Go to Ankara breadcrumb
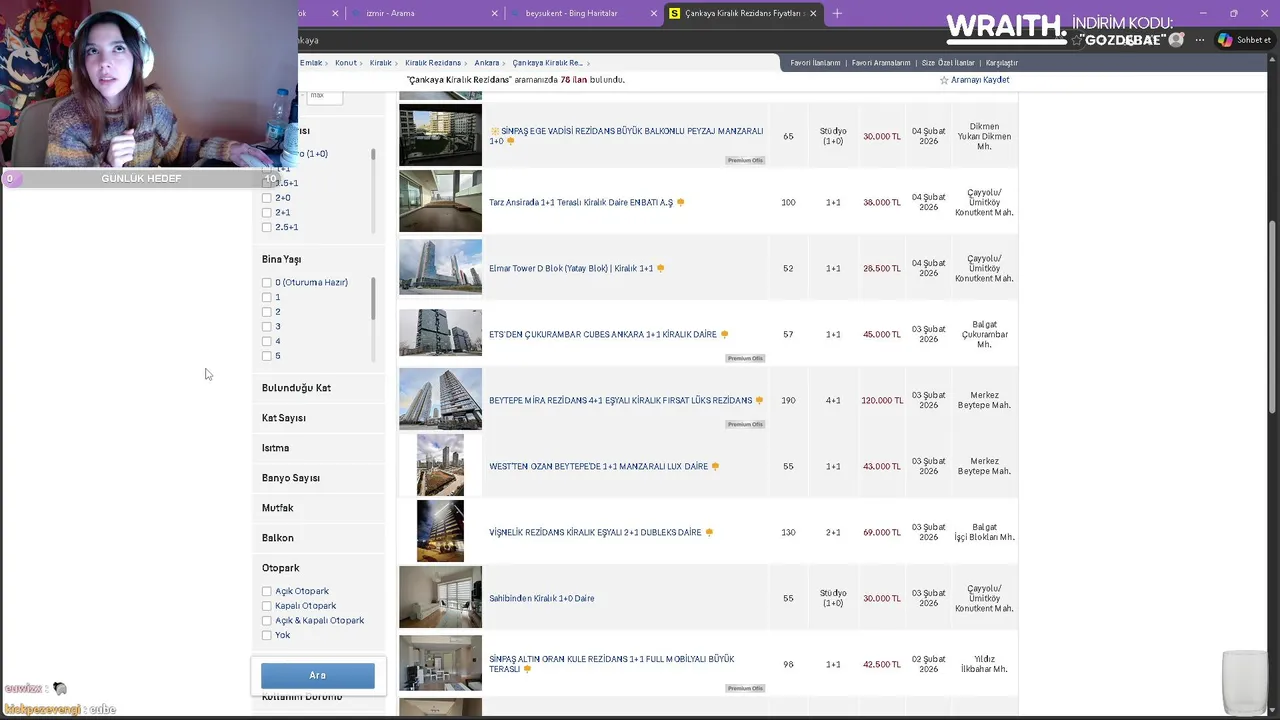The height and width of the screenshot is (720, 1280). tap(486, 63)
